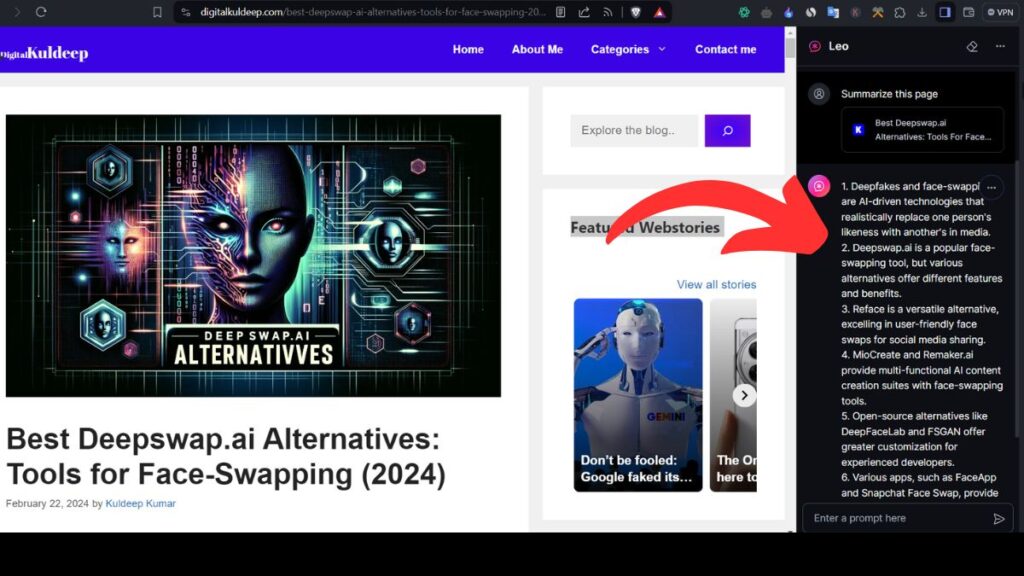1024x576 pixels.
Task: Toggle the bookmark icon left of address bar
Action: [x=157, y=12]
